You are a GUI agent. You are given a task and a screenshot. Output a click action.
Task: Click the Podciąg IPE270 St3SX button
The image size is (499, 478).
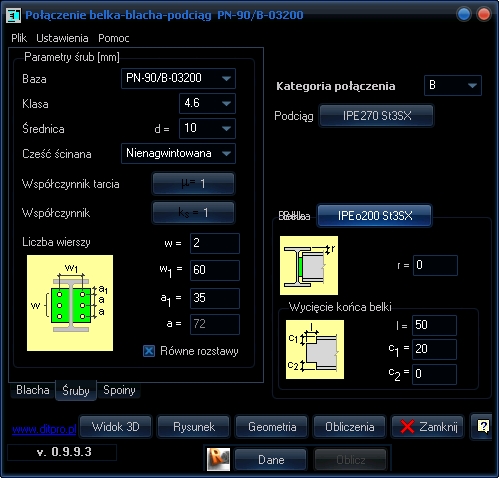pos(377,116)
